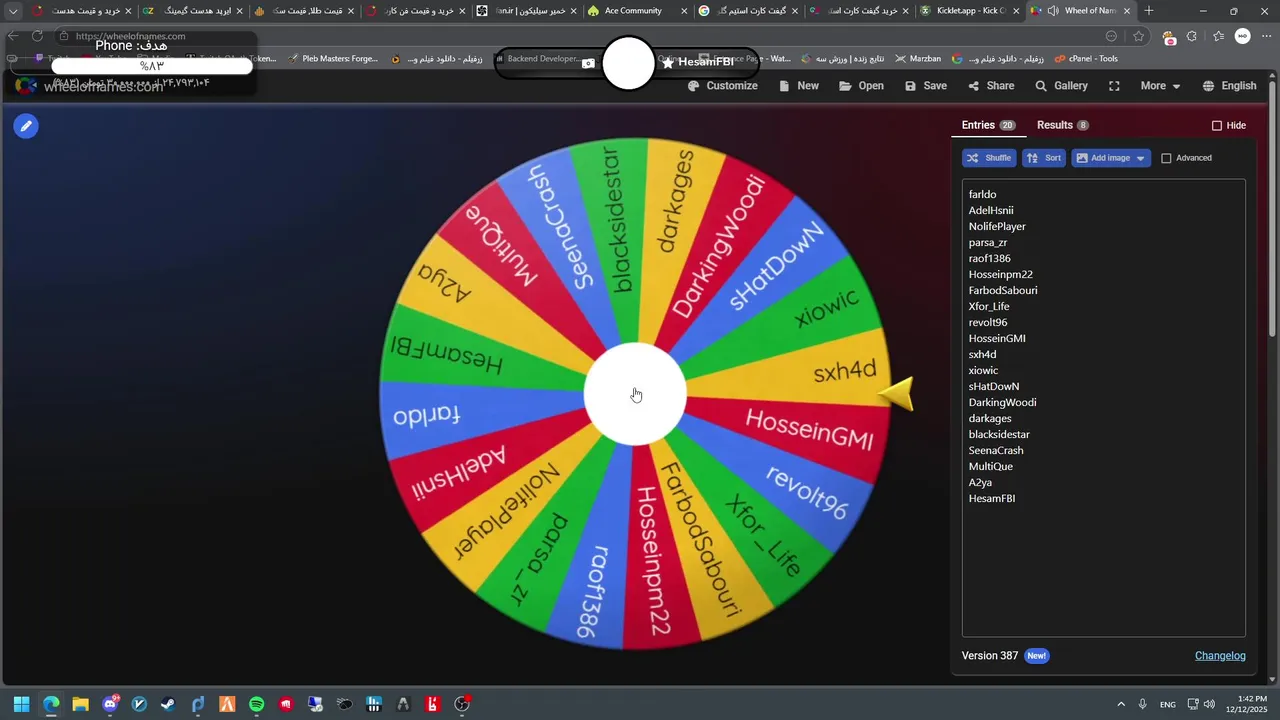Switch to Kicklet.app browser tab
Screen dimensions: 1280x720
pyautogui.click(x=970, y=11)
